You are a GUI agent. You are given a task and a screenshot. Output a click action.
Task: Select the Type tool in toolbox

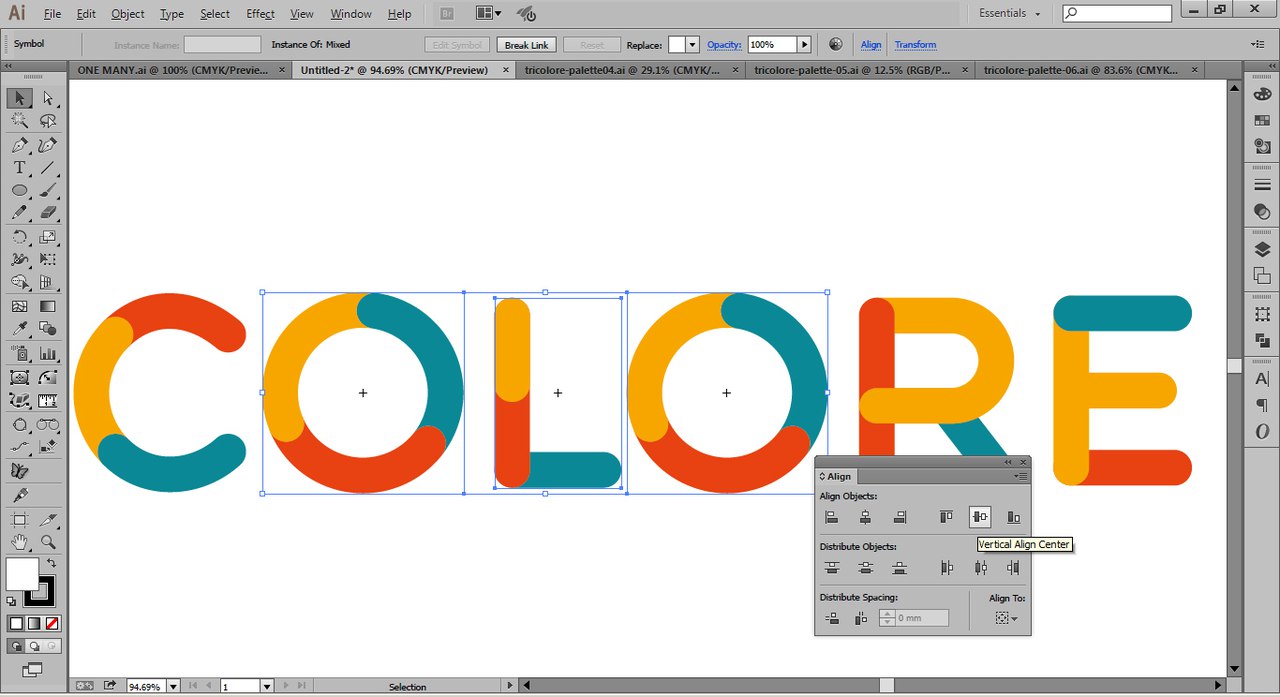pos(19,168)
